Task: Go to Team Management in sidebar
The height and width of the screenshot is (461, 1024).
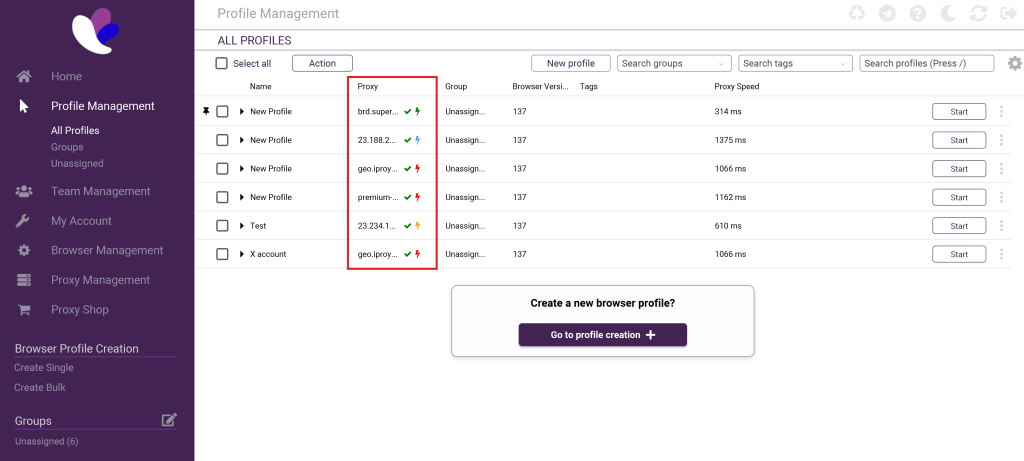Action: point(100,191)
